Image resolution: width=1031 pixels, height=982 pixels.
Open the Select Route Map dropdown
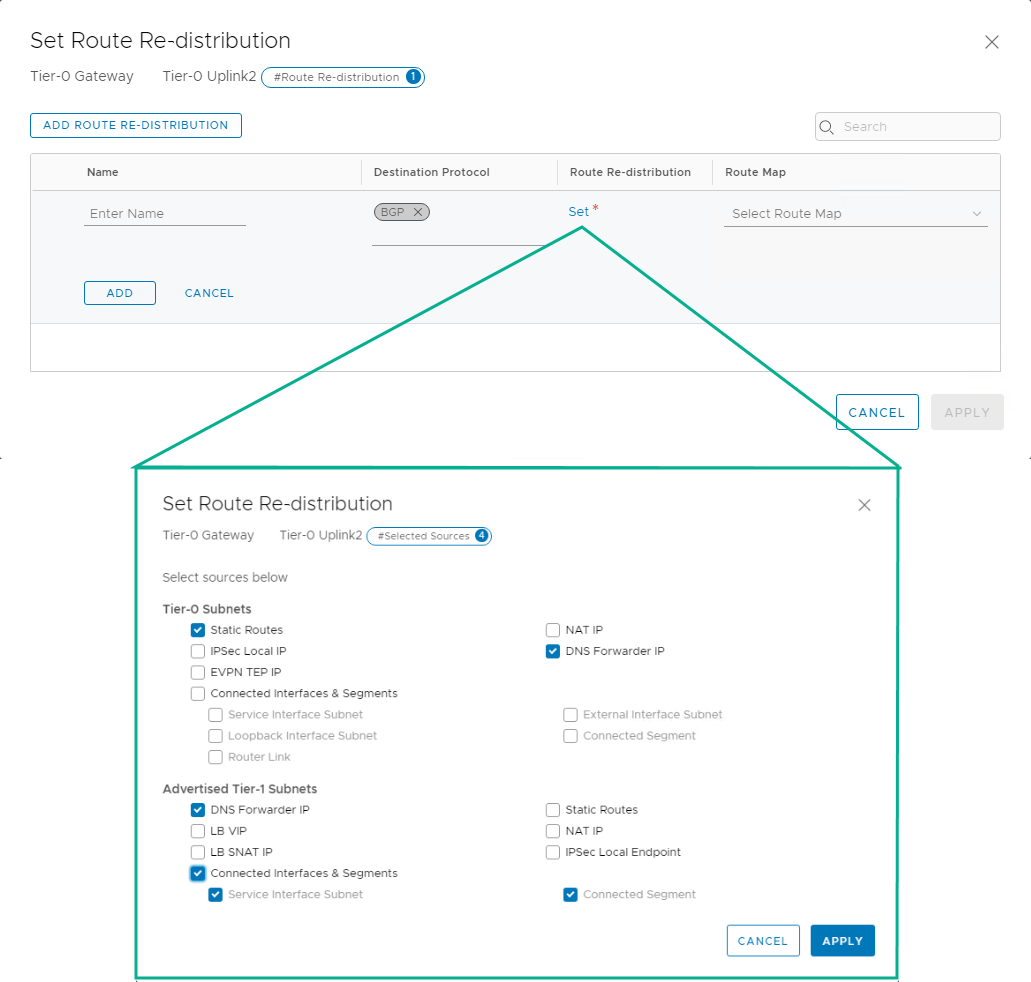point(854,213)
